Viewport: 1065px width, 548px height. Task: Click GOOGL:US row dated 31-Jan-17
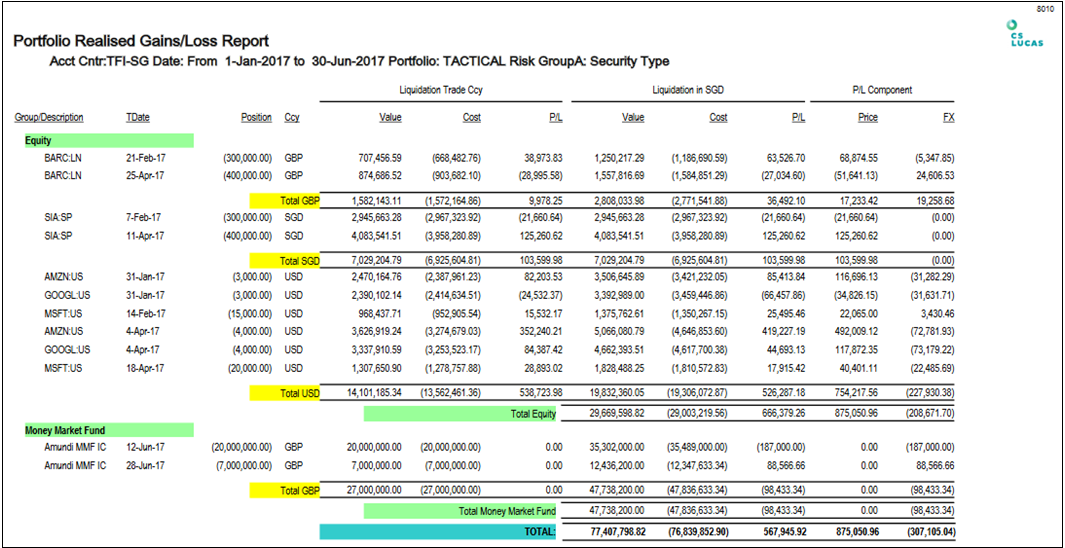click(x=499, y=295)
